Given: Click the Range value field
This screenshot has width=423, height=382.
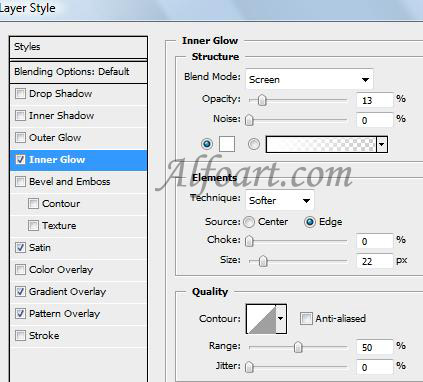Looking at the screenshot, I should 375,347.
